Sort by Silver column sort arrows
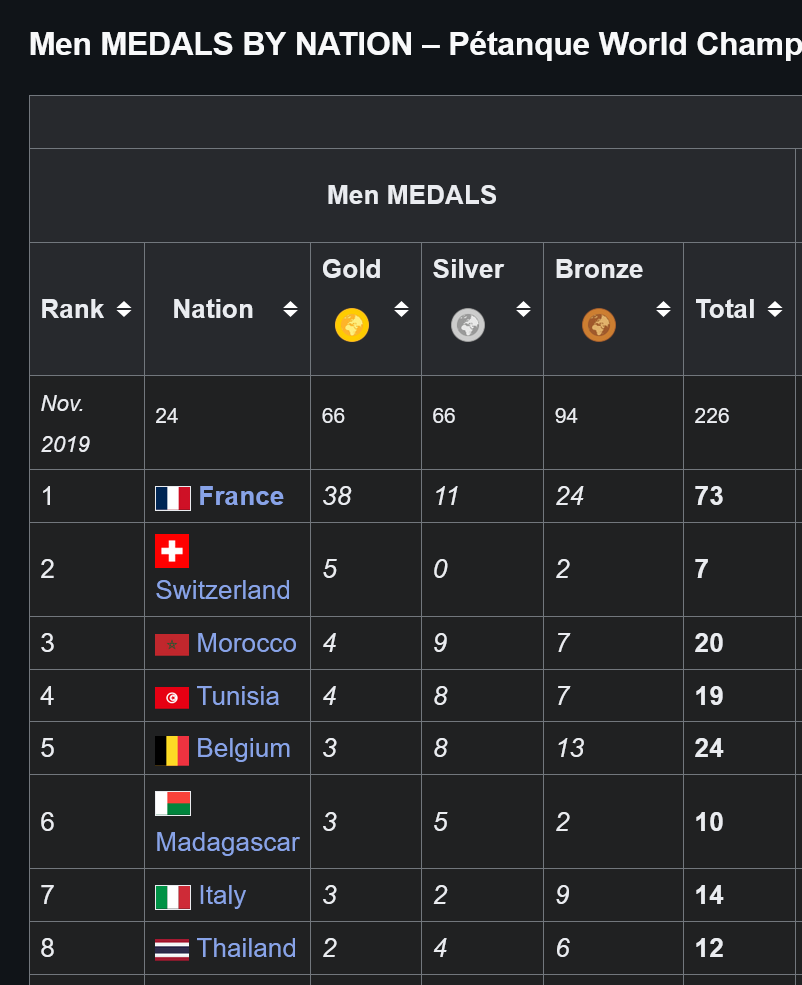 (523, 309)
